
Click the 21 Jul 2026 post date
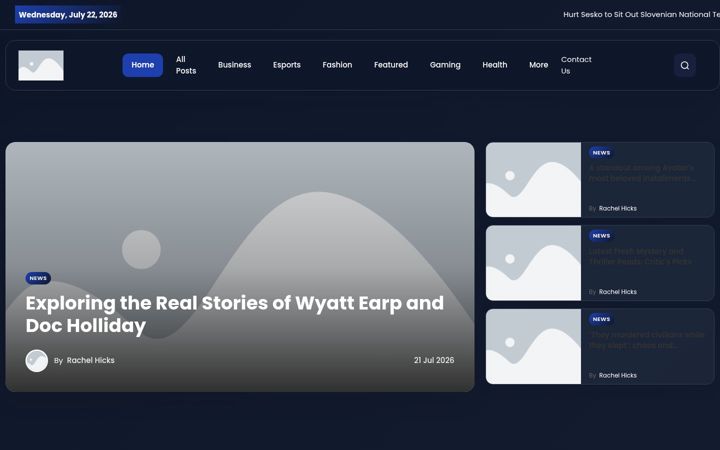pyautogui.click(x=434, y=360)
